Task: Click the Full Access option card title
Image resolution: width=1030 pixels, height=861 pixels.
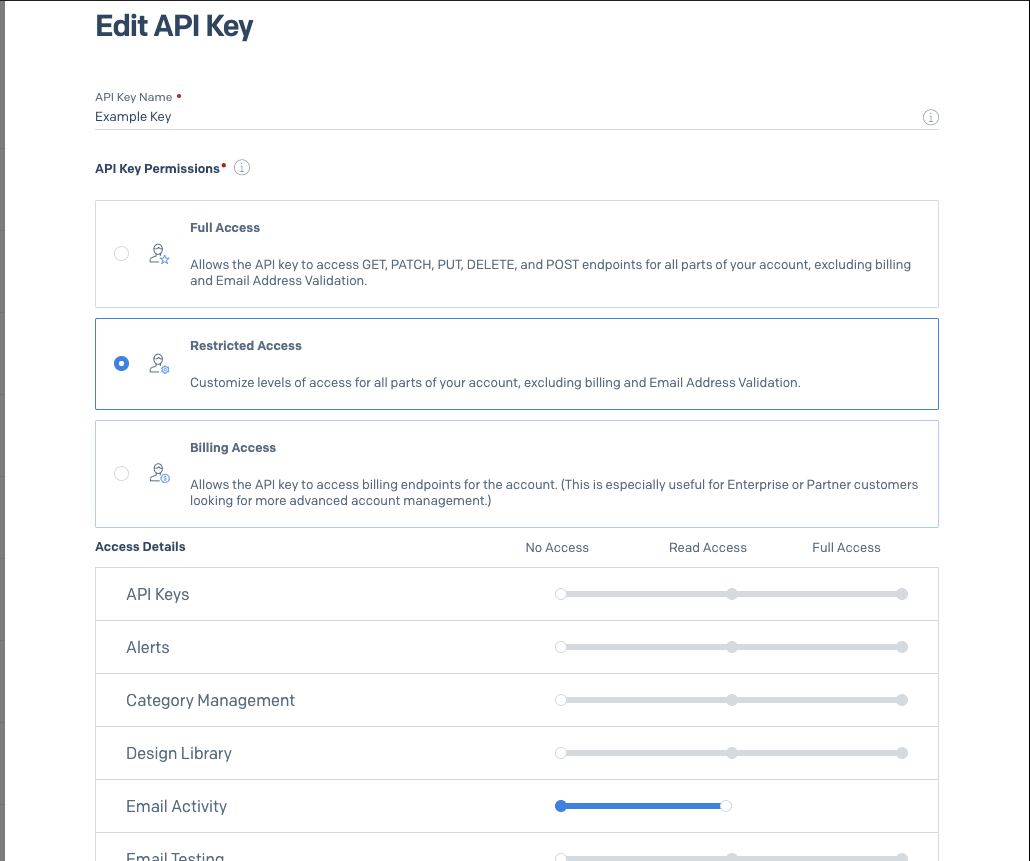Action: pos(225,228)
